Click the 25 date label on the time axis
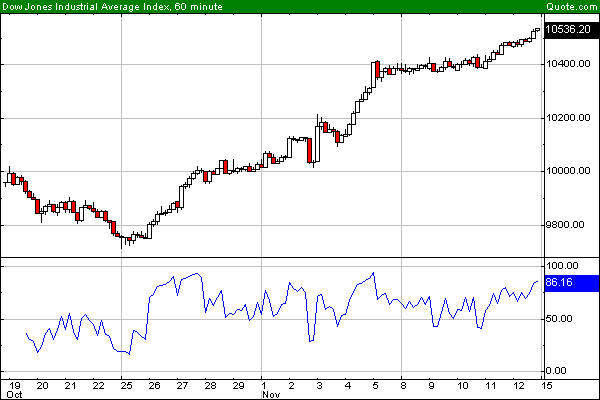The width and height of the screenshot is (600, 400). (126, 385)
